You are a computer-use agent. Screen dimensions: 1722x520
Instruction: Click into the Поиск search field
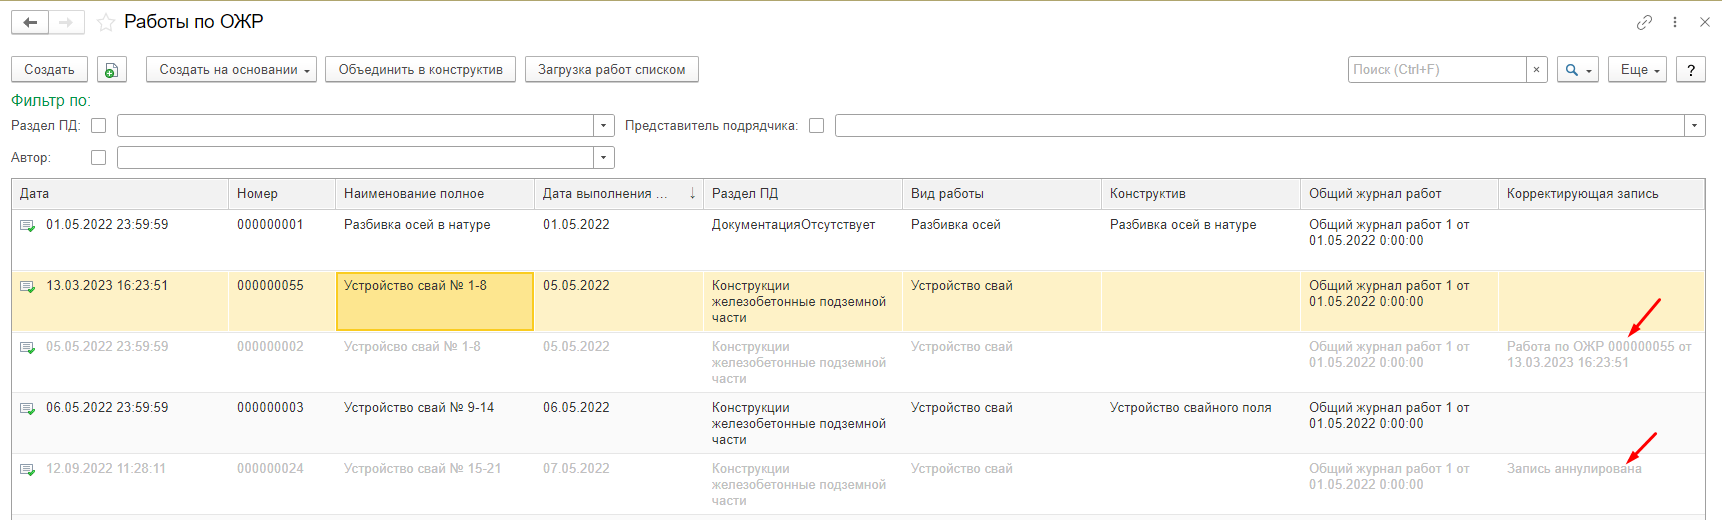point(1436,70)
